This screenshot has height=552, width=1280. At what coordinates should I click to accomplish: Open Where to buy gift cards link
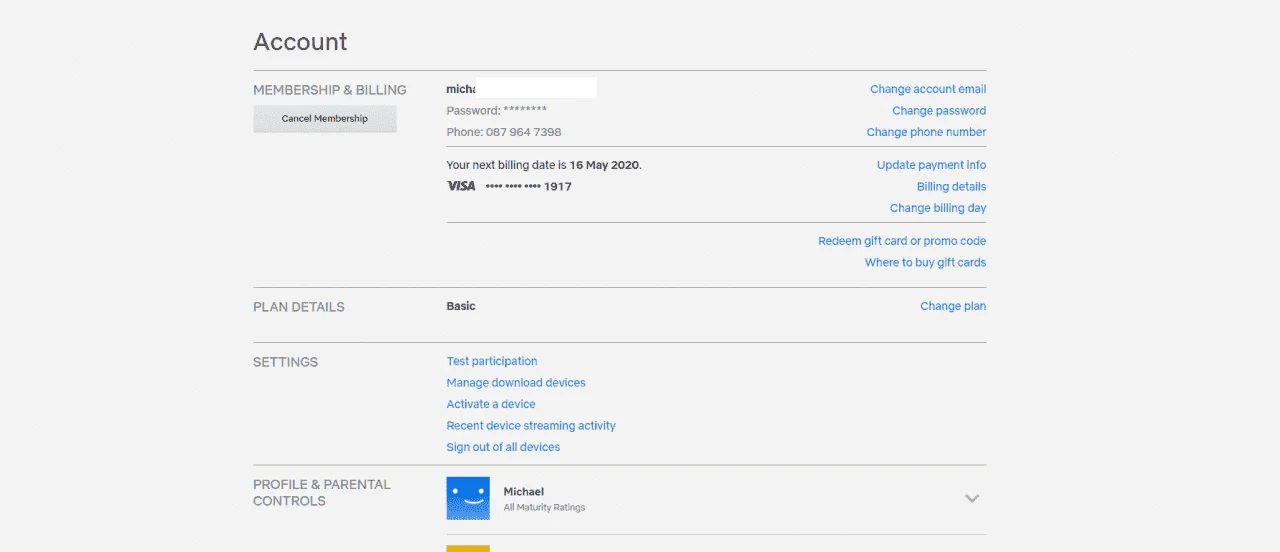pyautogui.click(x=925, y=263)
